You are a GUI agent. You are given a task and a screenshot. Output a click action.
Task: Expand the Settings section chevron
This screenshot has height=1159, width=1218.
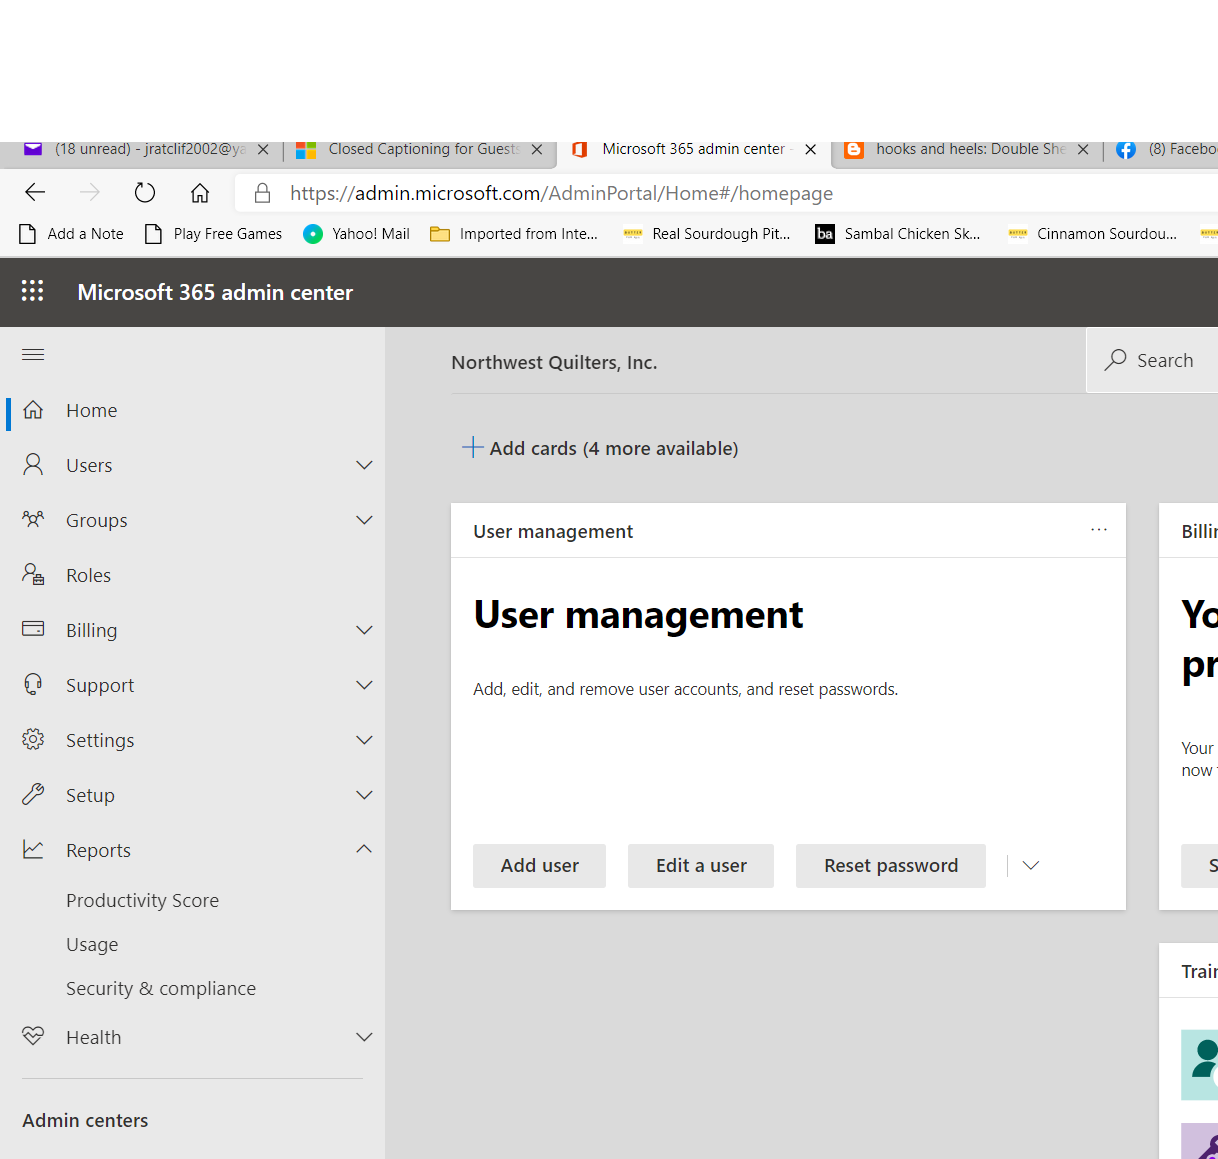(x=364, y=740)
